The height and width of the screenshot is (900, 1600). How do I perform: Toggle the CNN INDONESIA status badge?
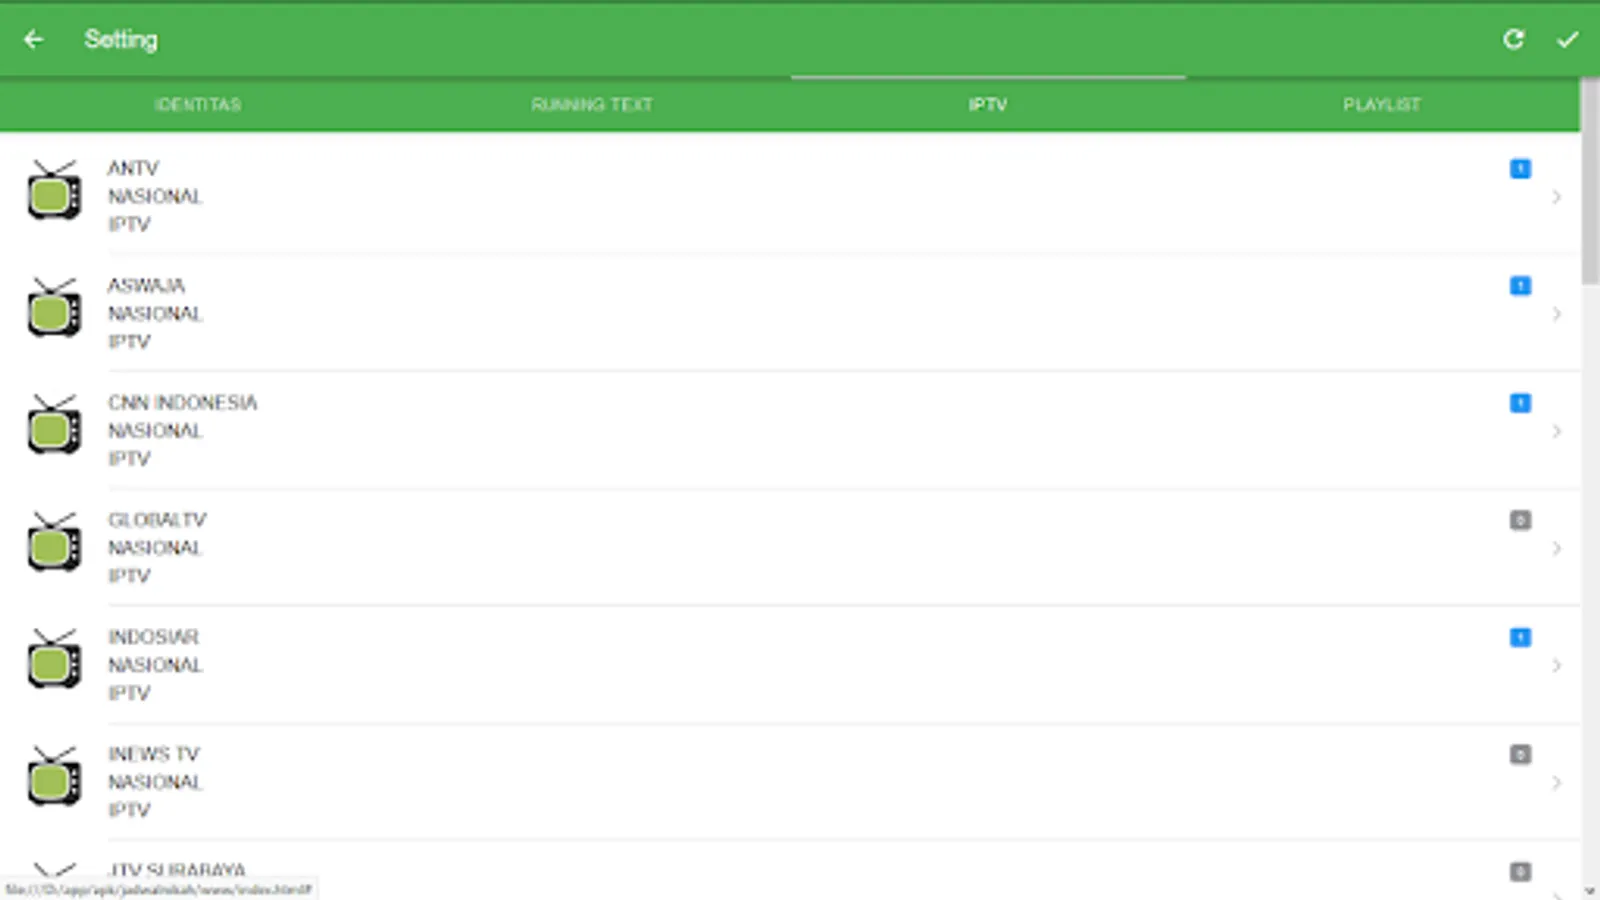click(1520, 403)
